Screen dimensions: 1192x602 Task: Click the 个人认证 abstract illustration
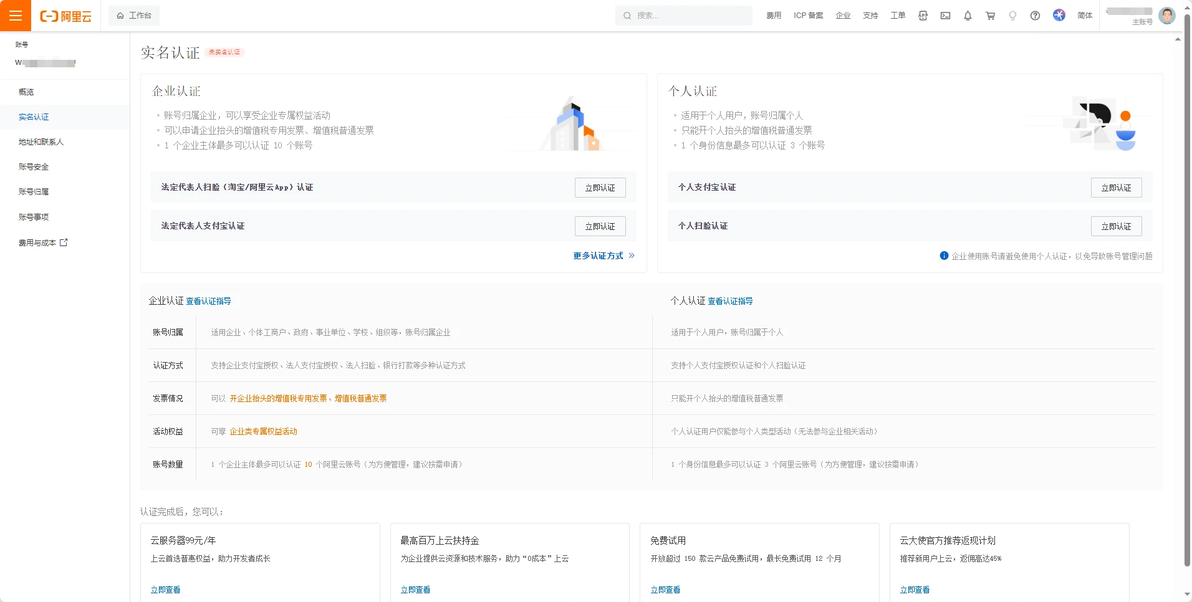1102,122
